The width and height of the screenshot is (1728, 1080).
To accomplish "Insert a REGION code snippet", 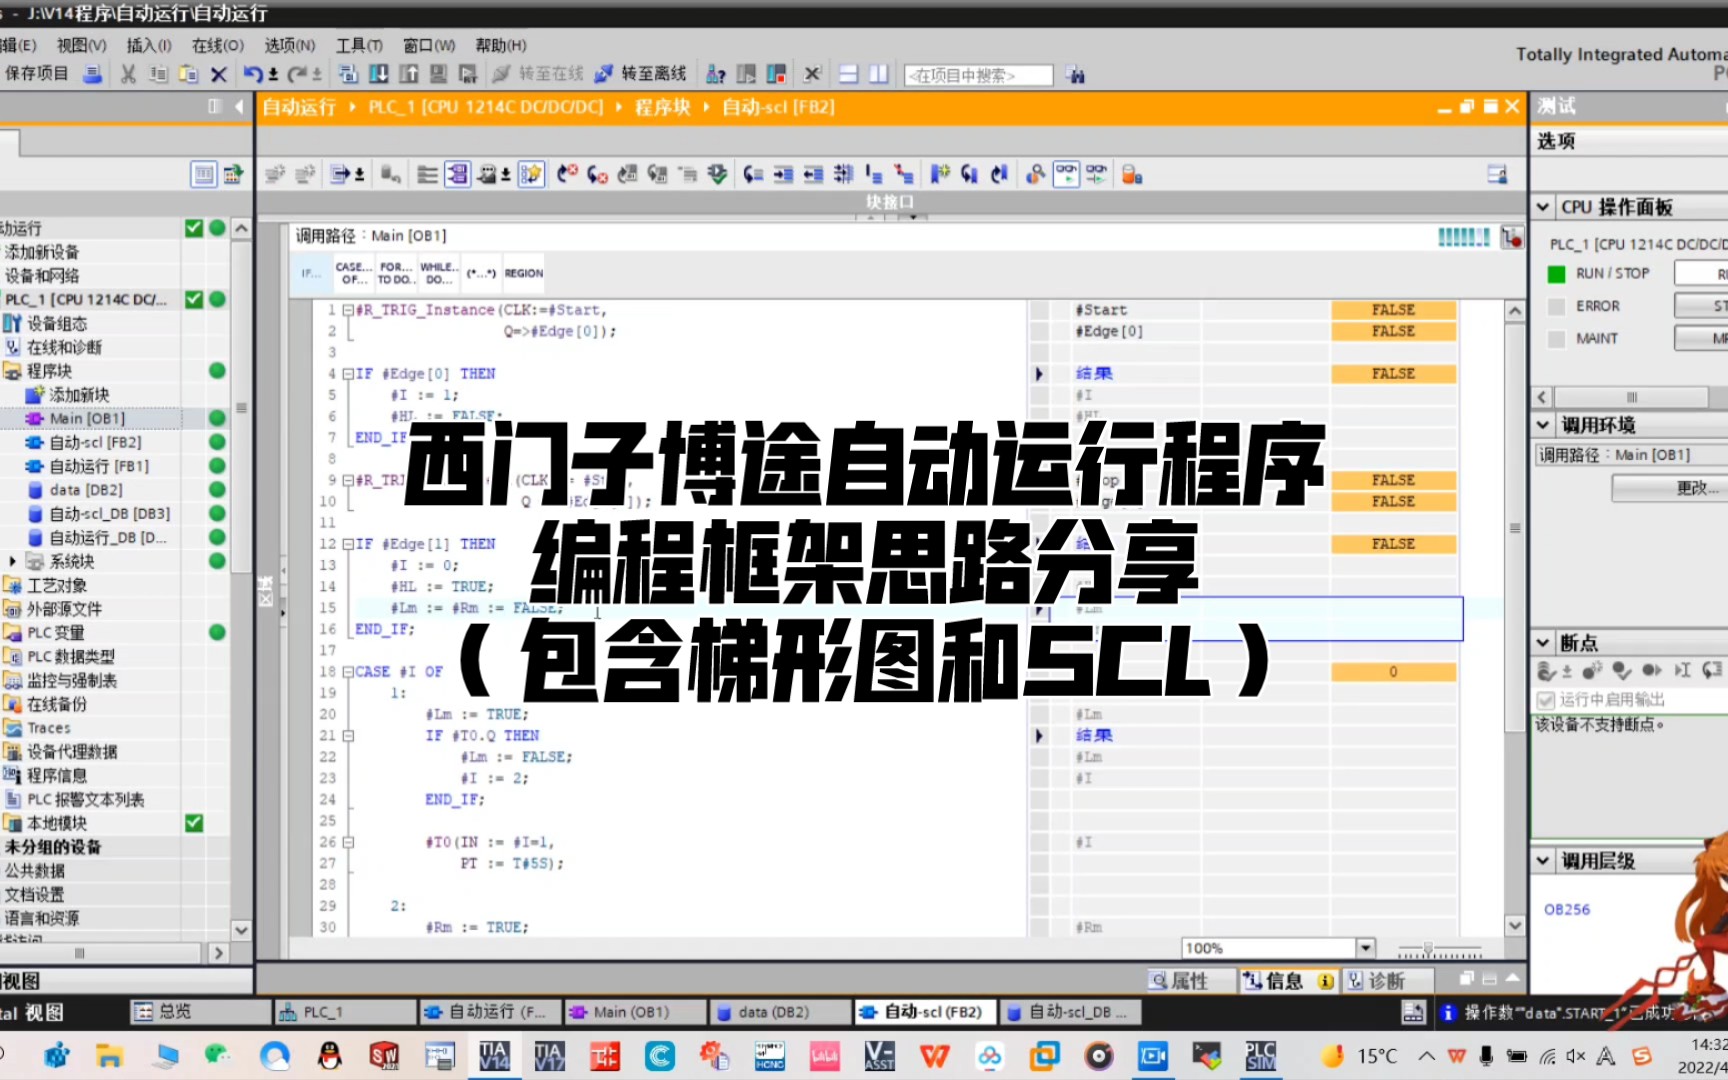I will 523,273.
